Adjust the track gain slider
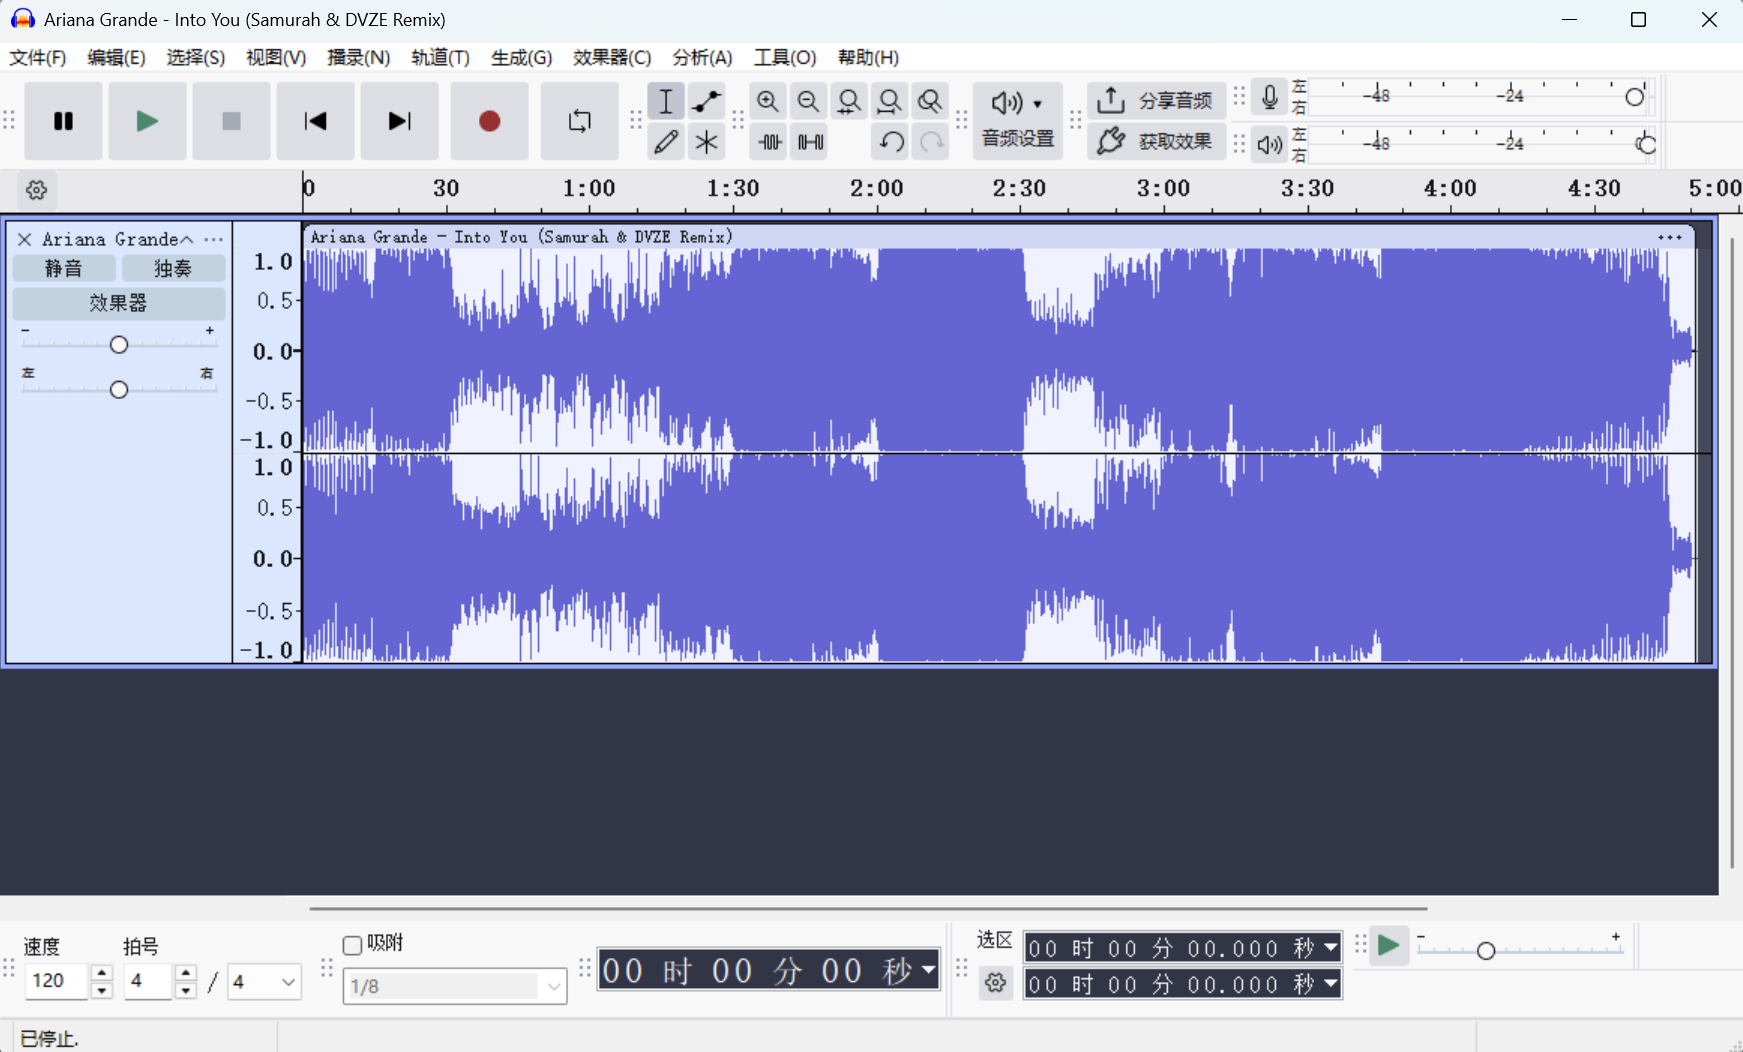The width and height of the screenshot is (1743, 1052). 119,344
